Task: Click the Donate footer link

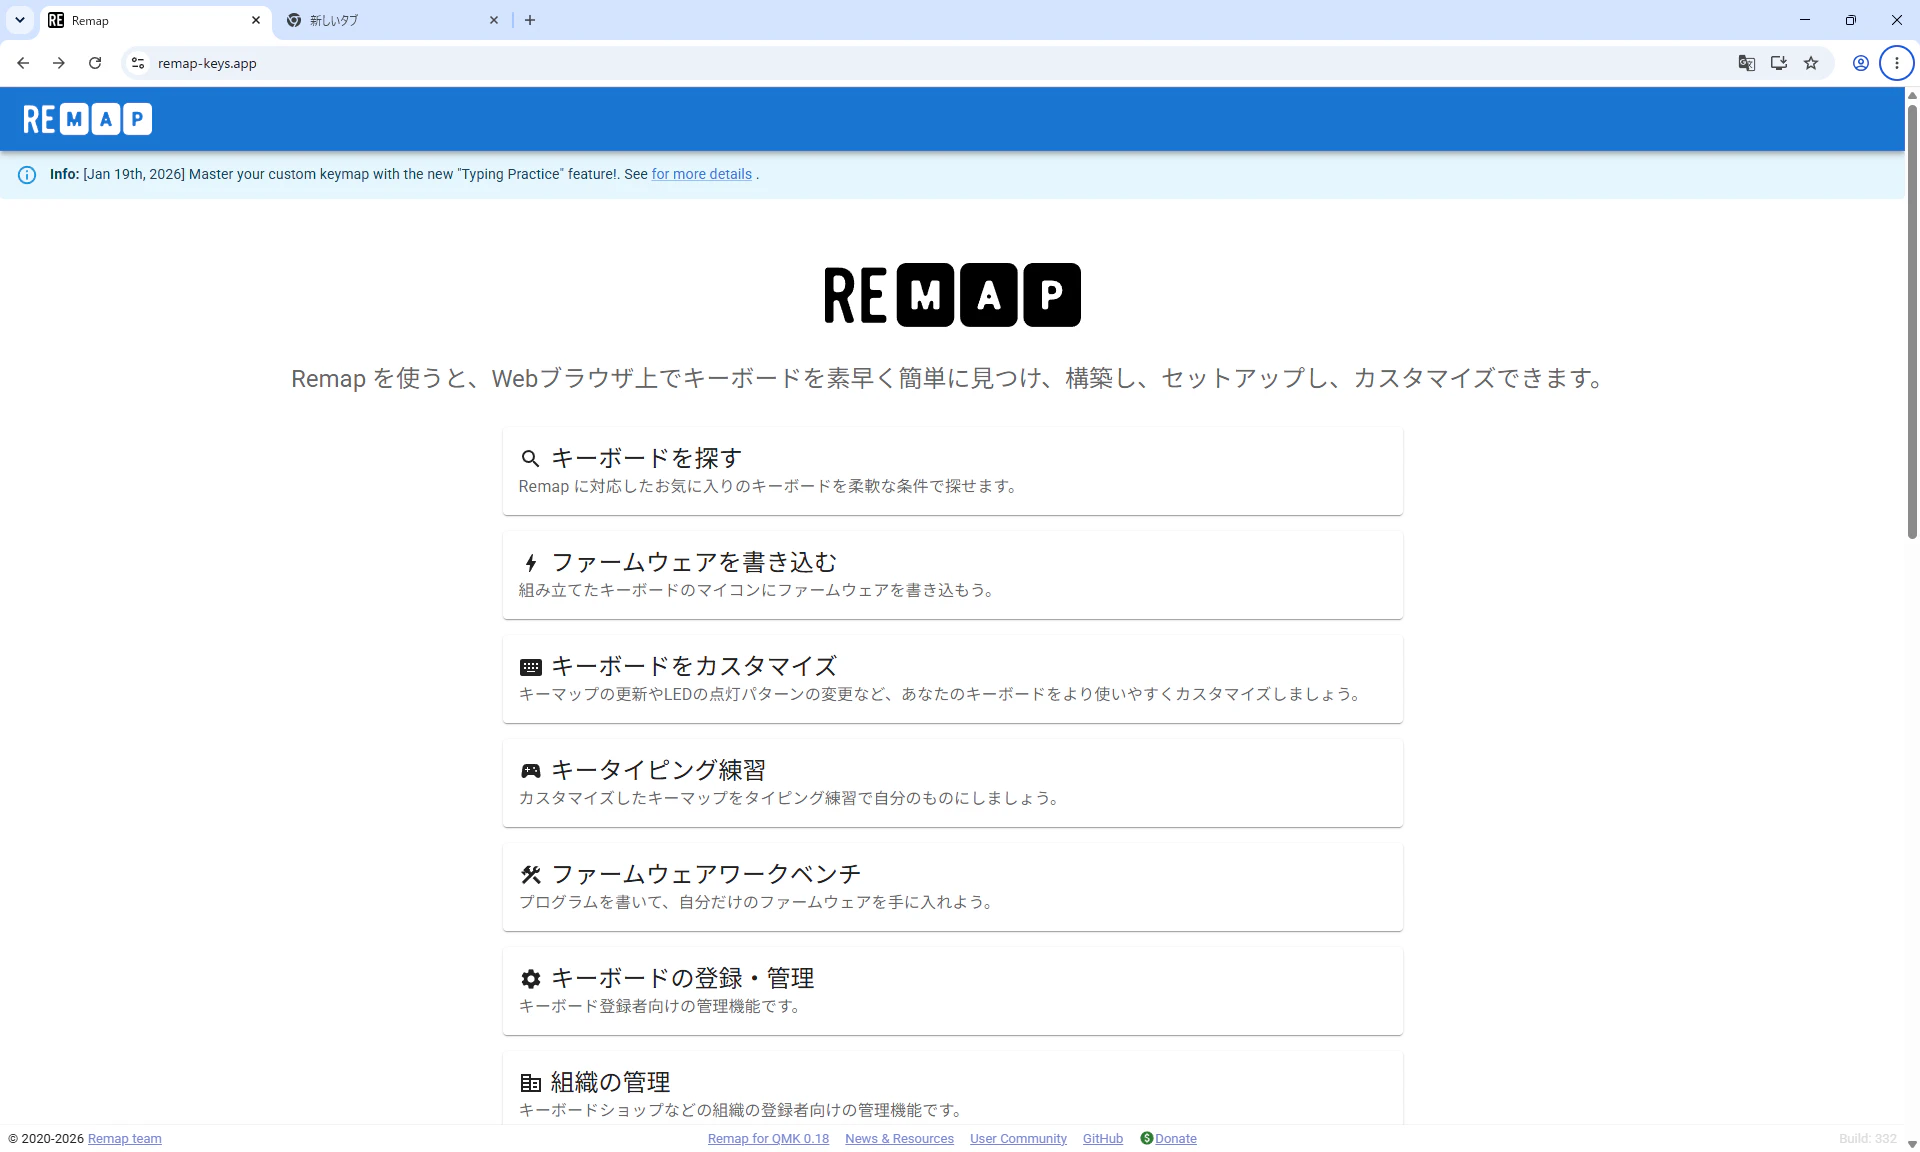Action: click(x=1176, y=1139)
